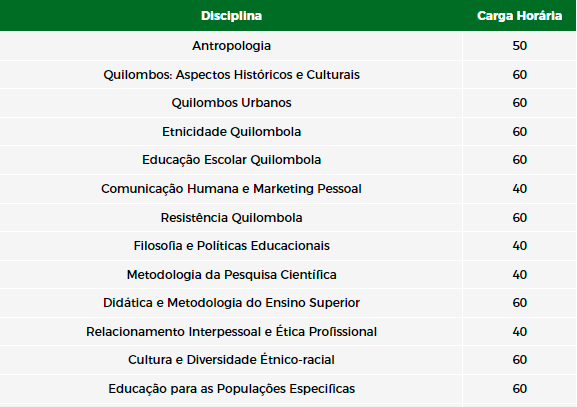Screen dimensions: 577x407
Task: Click 40 hours beside Relacionamento Interpessoal
Action: tap(520, 332)
